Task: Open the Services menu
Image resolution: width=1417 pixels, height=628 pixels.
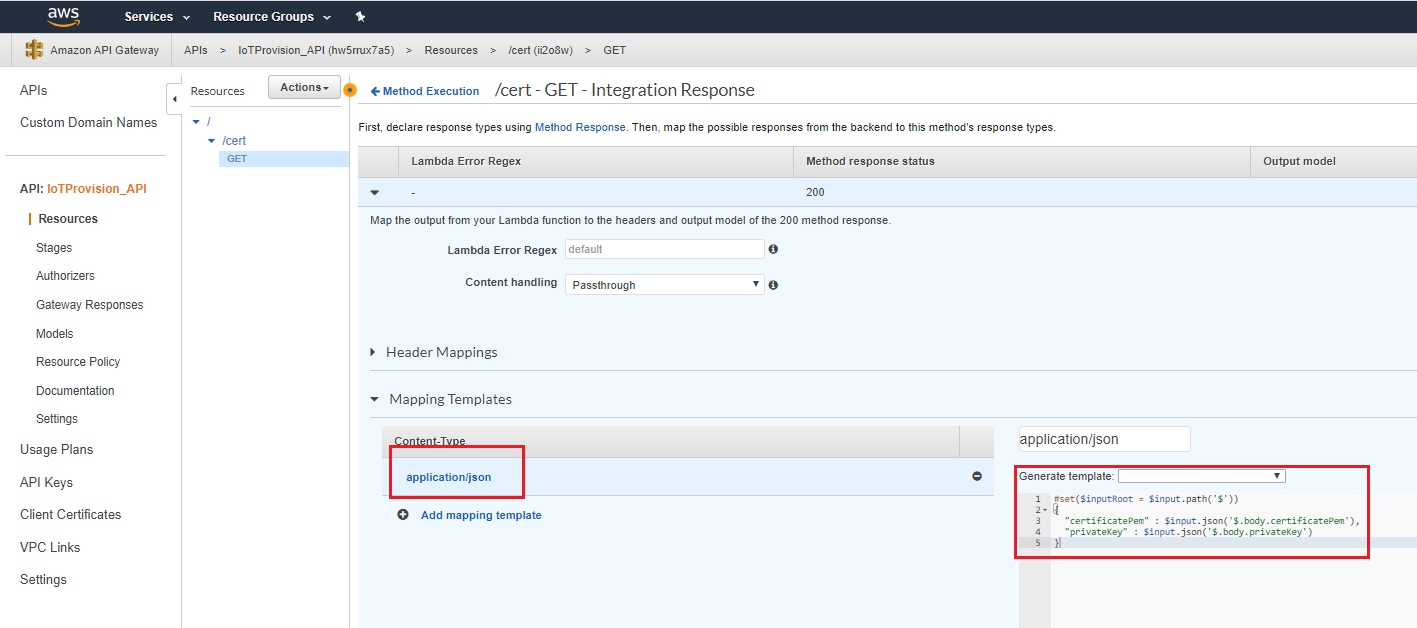Action: pos(157,17)
